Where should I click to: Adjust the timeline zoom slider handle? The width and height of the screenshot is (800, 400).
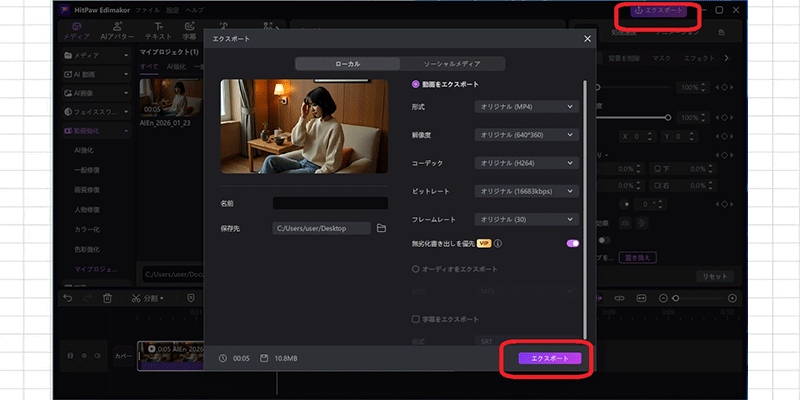coord(676,298)
